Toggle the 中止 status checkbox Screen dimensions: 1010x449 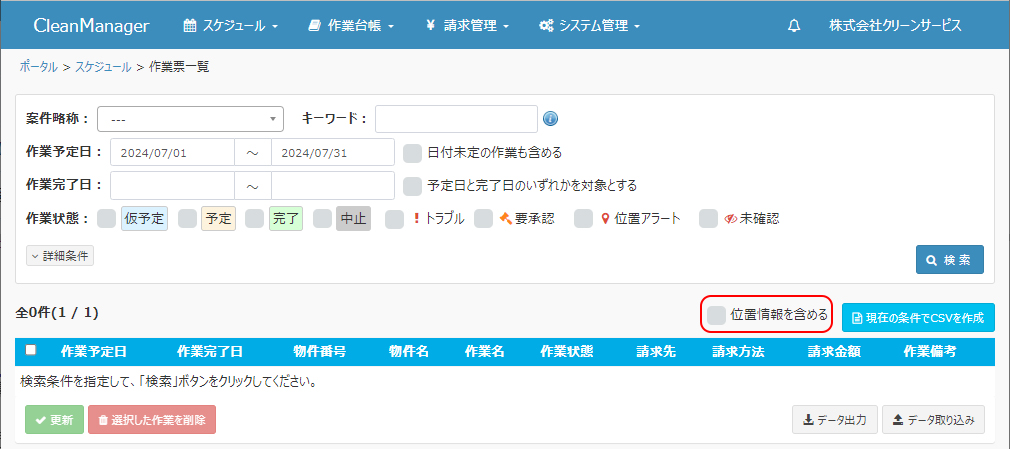tap(322, 218)
